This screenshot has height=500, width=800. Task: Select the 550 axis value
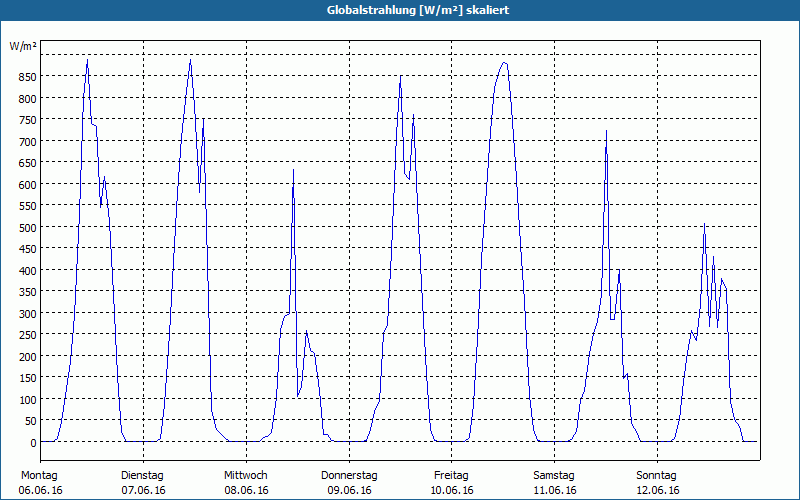(x=28, y=206)
